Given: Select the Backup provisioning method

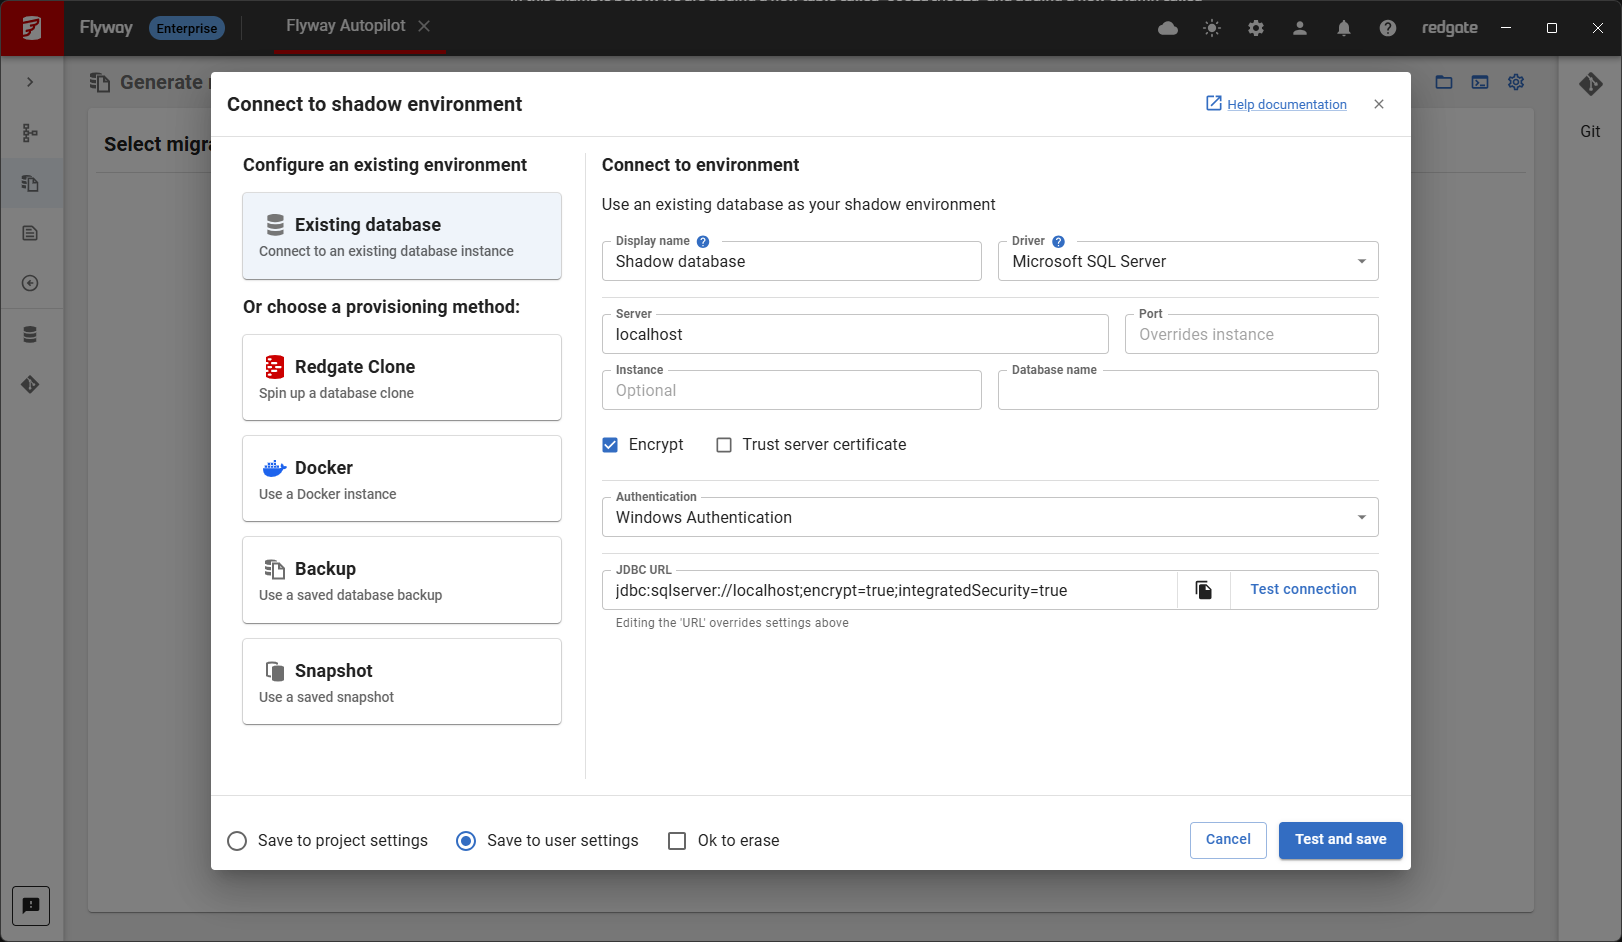Looking at the screenshot, I should [x=402, y=580].
